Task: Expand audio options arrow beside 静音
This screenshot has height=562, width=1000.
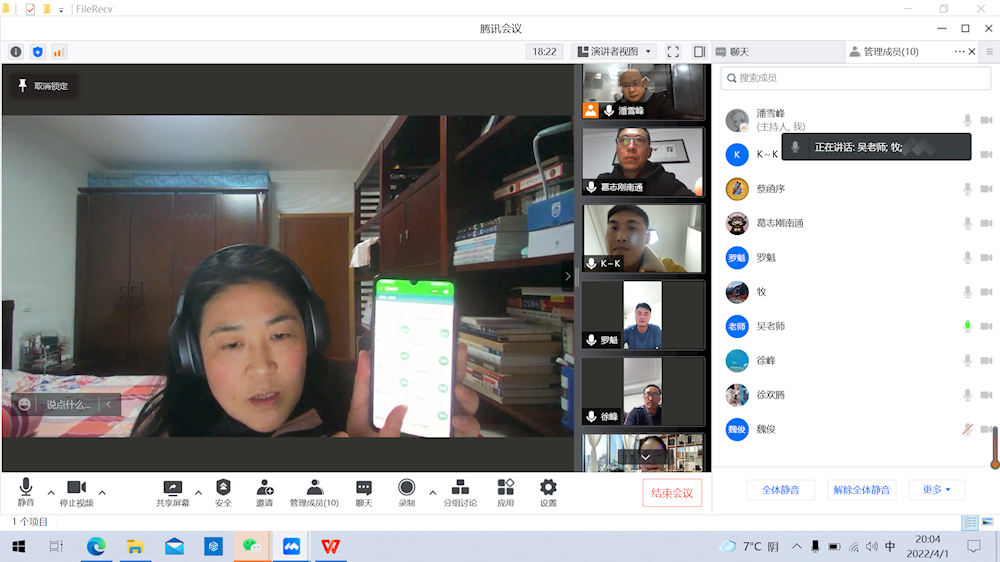Action: pyautogui.click(x=51, y=492)
